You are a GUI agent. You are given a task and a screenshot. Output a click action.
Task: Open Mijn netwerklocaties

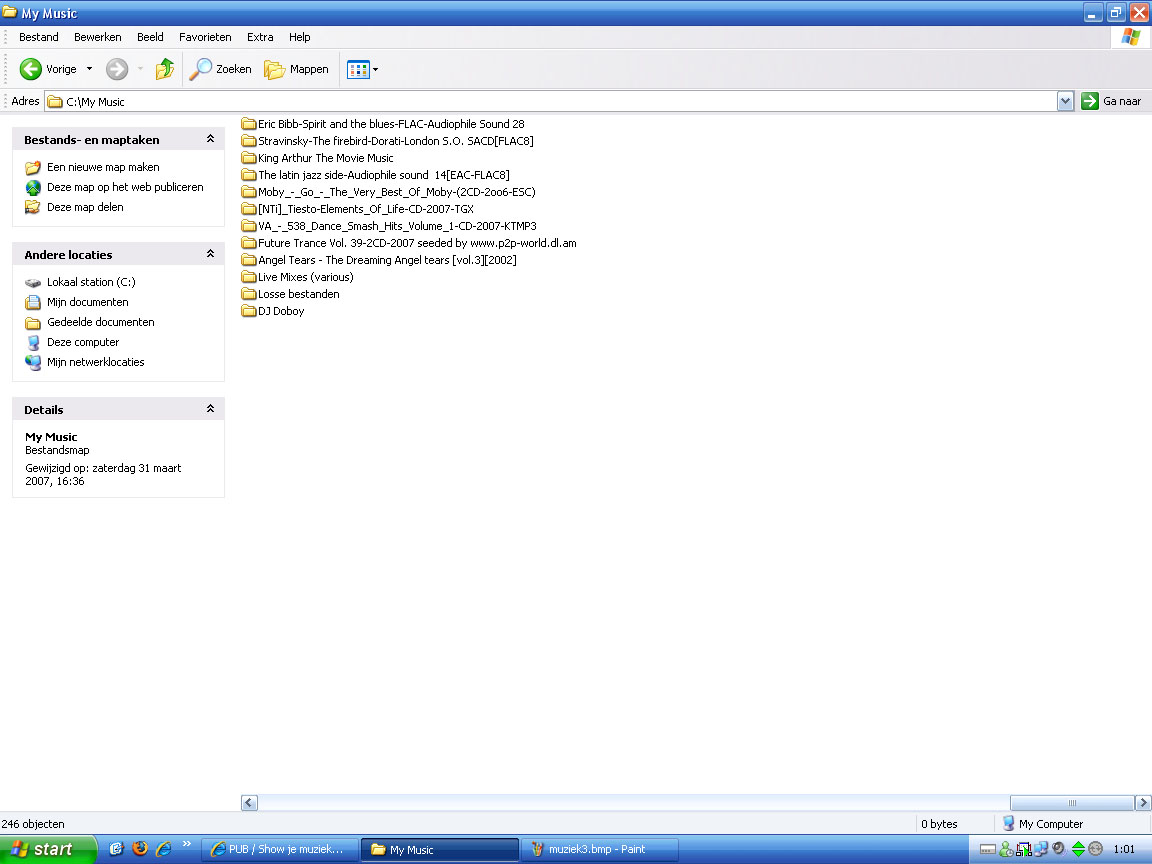pyautogui.click(x=96, y=362)
